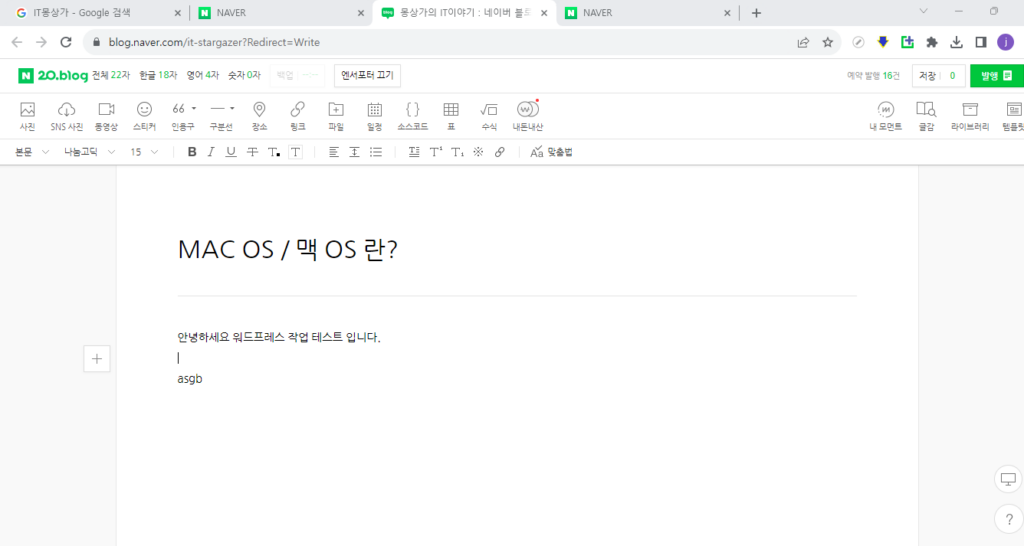This screenshot has height=546, width=1024.
Task: Open 내 모먼트 panel
Action: [x=886, y=116]
